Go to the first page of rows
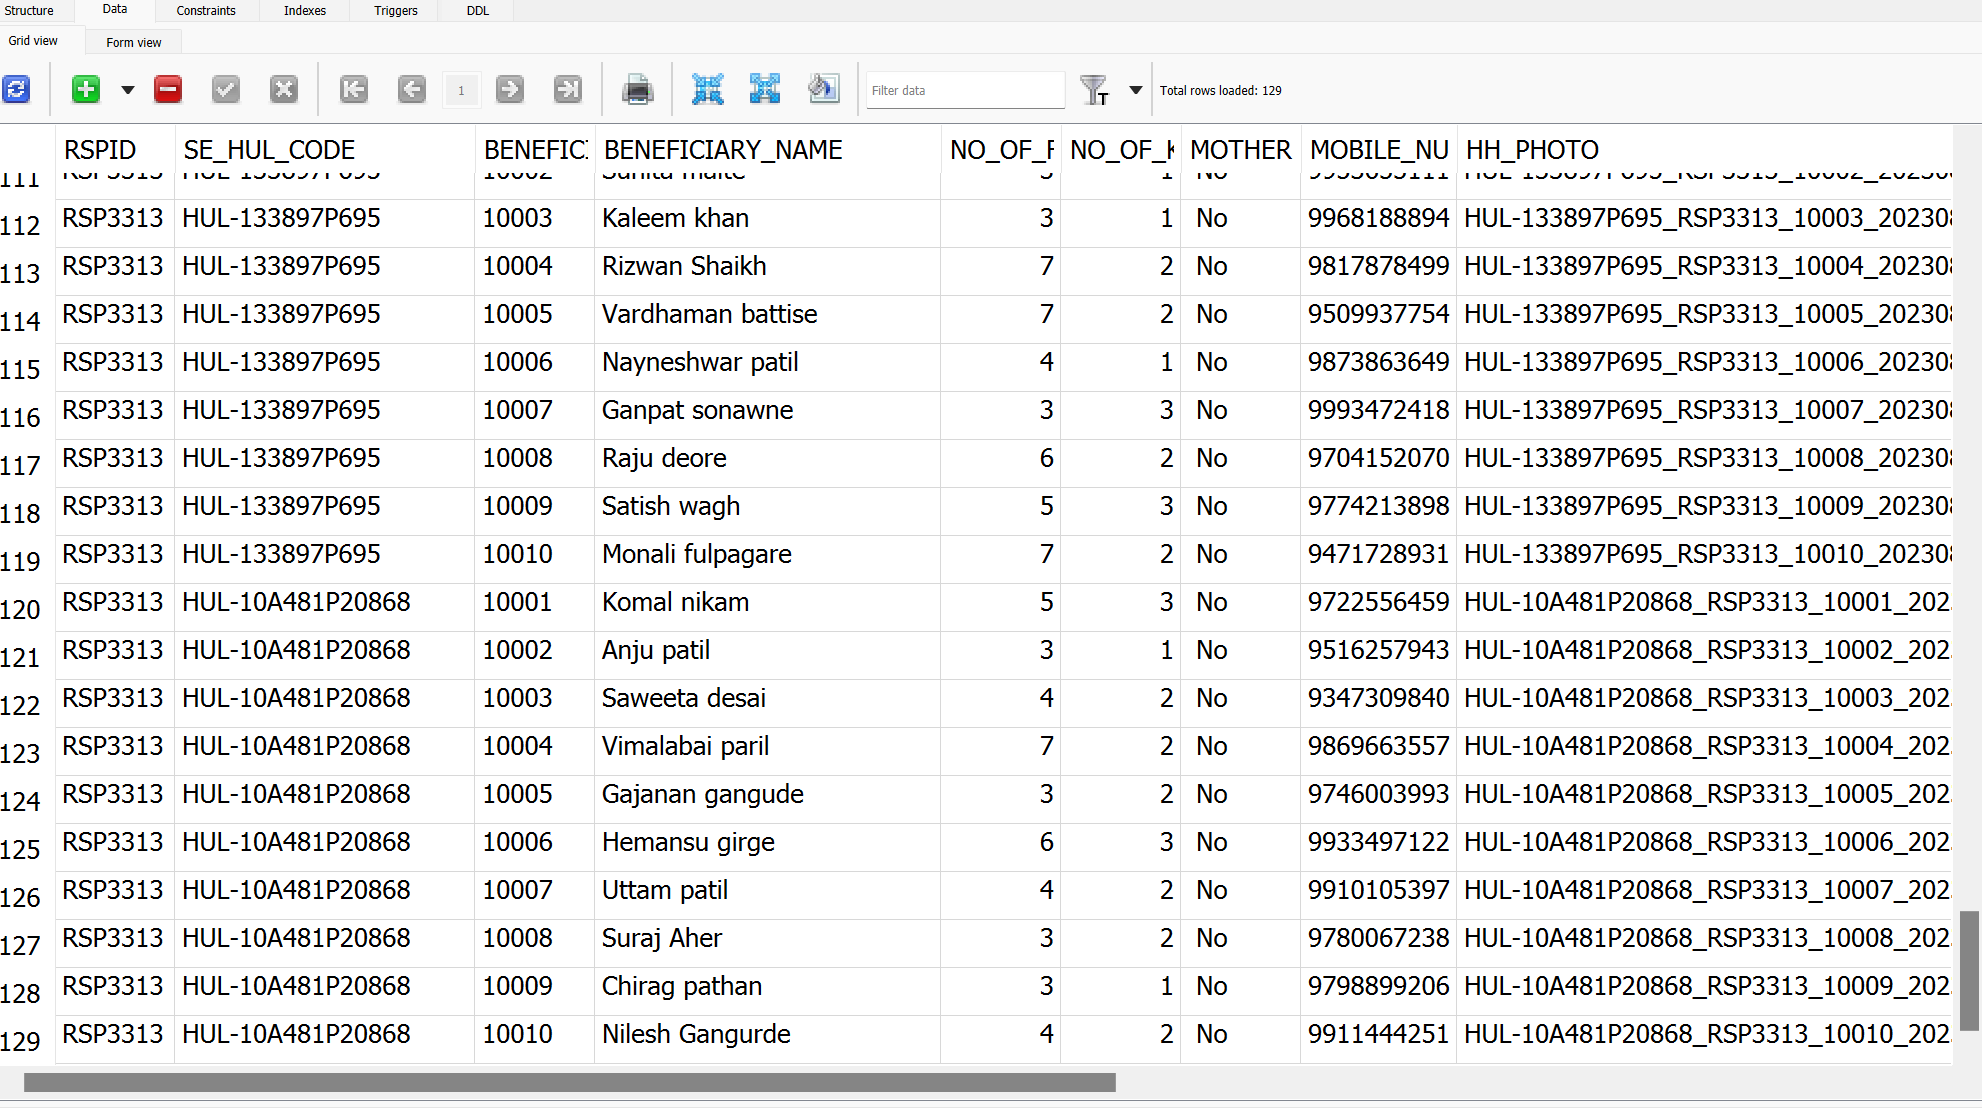Screen dimensions: 1982x1108 coord(354,90)
